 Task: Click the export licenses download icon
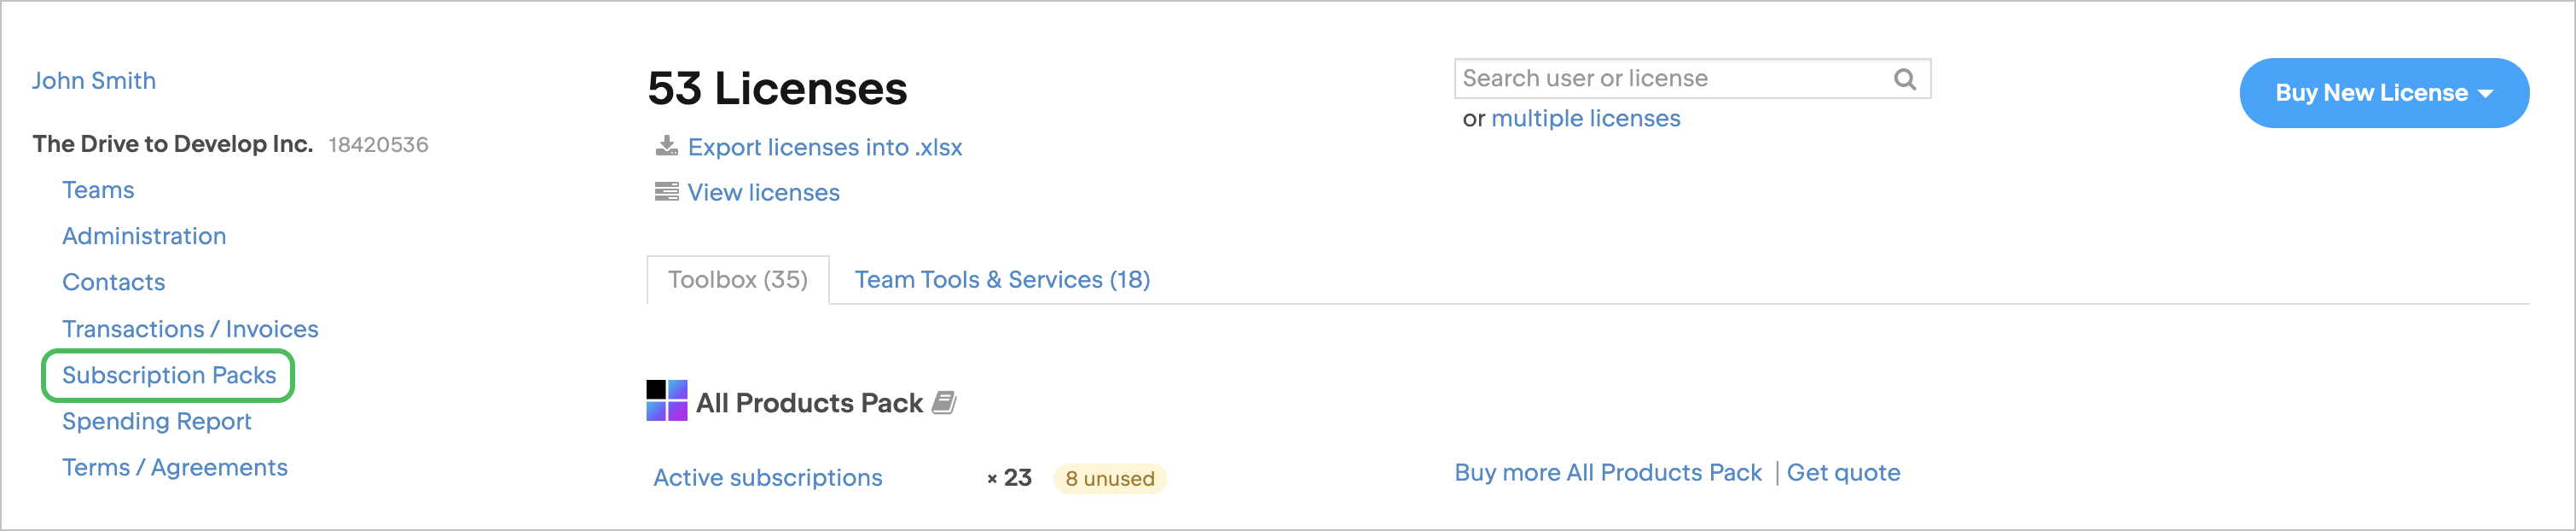[x=665, y=146]
